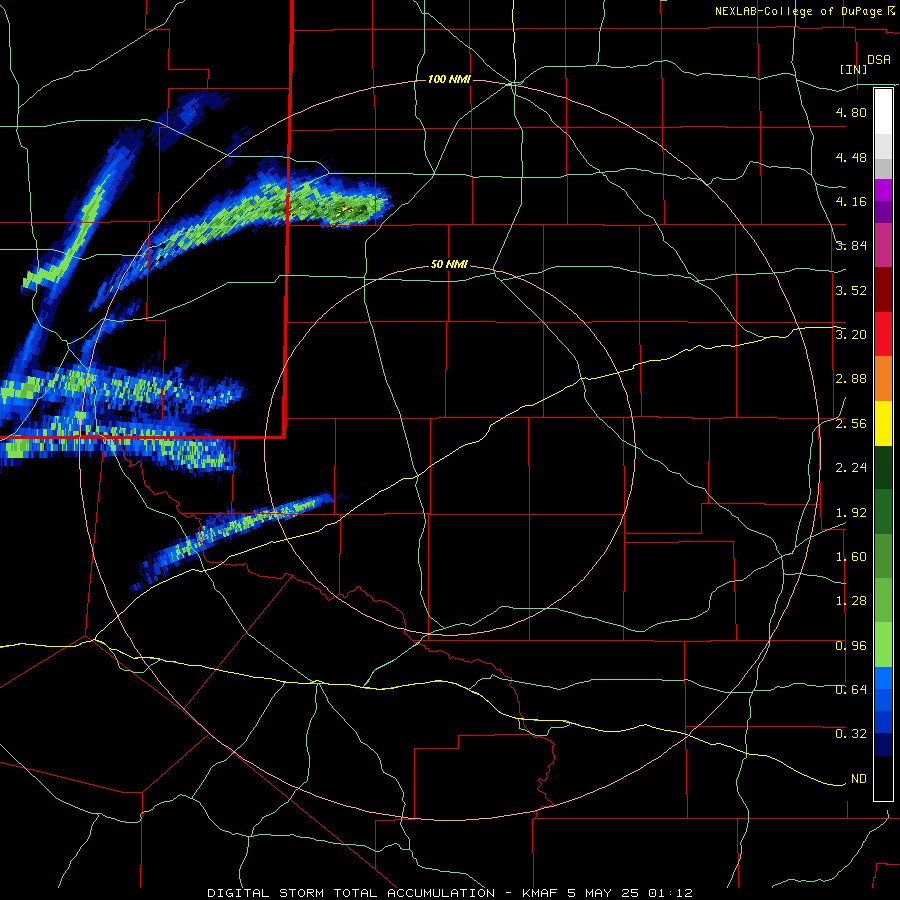The height and width of the screenshot is (900, 900).
Task: Pick the dark red legend swatch
Action: [883, 290]
